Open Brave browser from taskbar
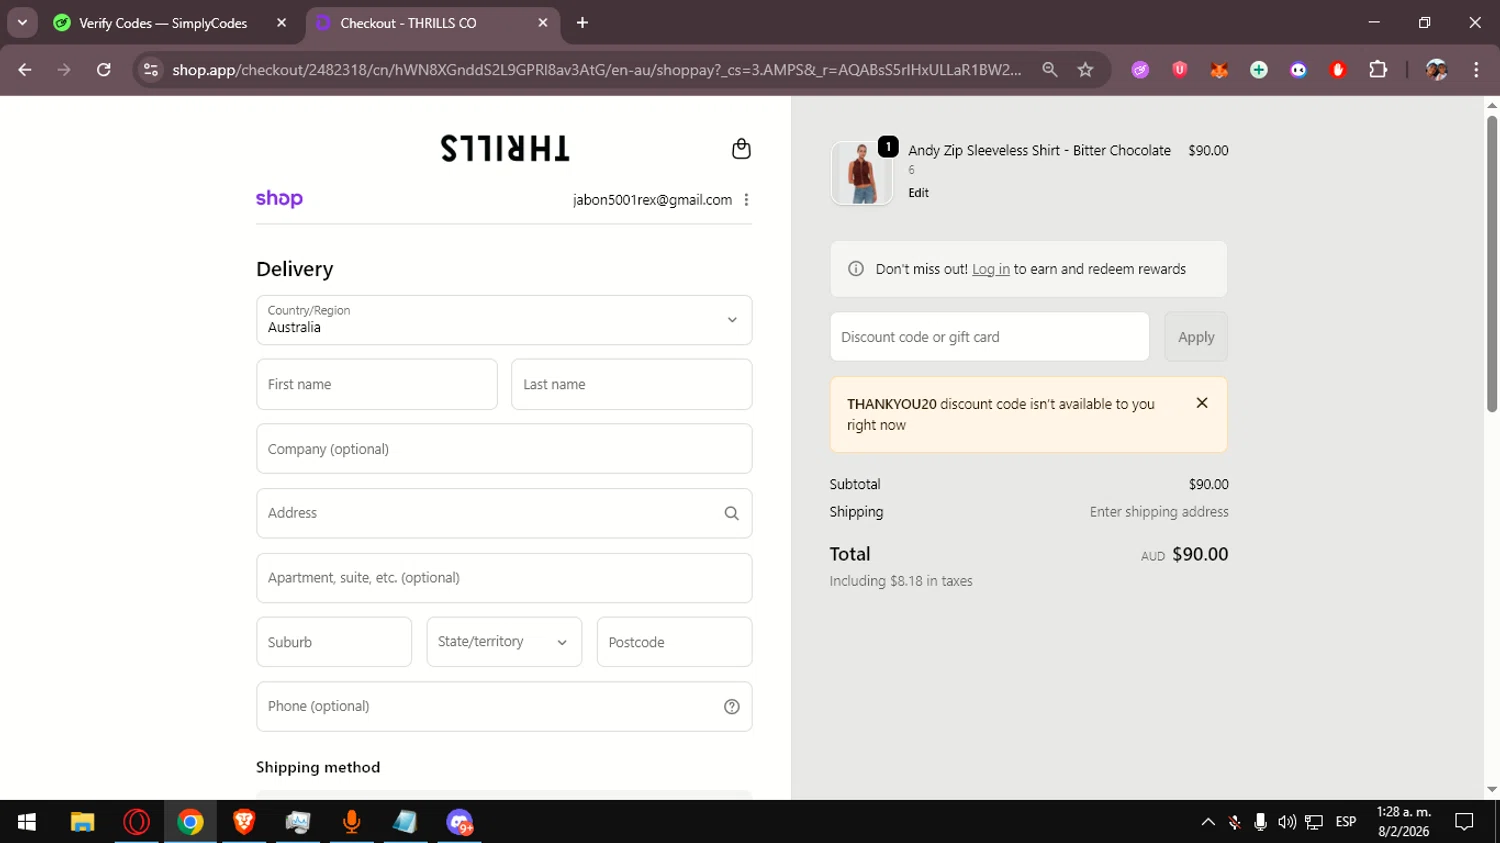Screen dimensions: 1500x843 (x=244, y=822)
